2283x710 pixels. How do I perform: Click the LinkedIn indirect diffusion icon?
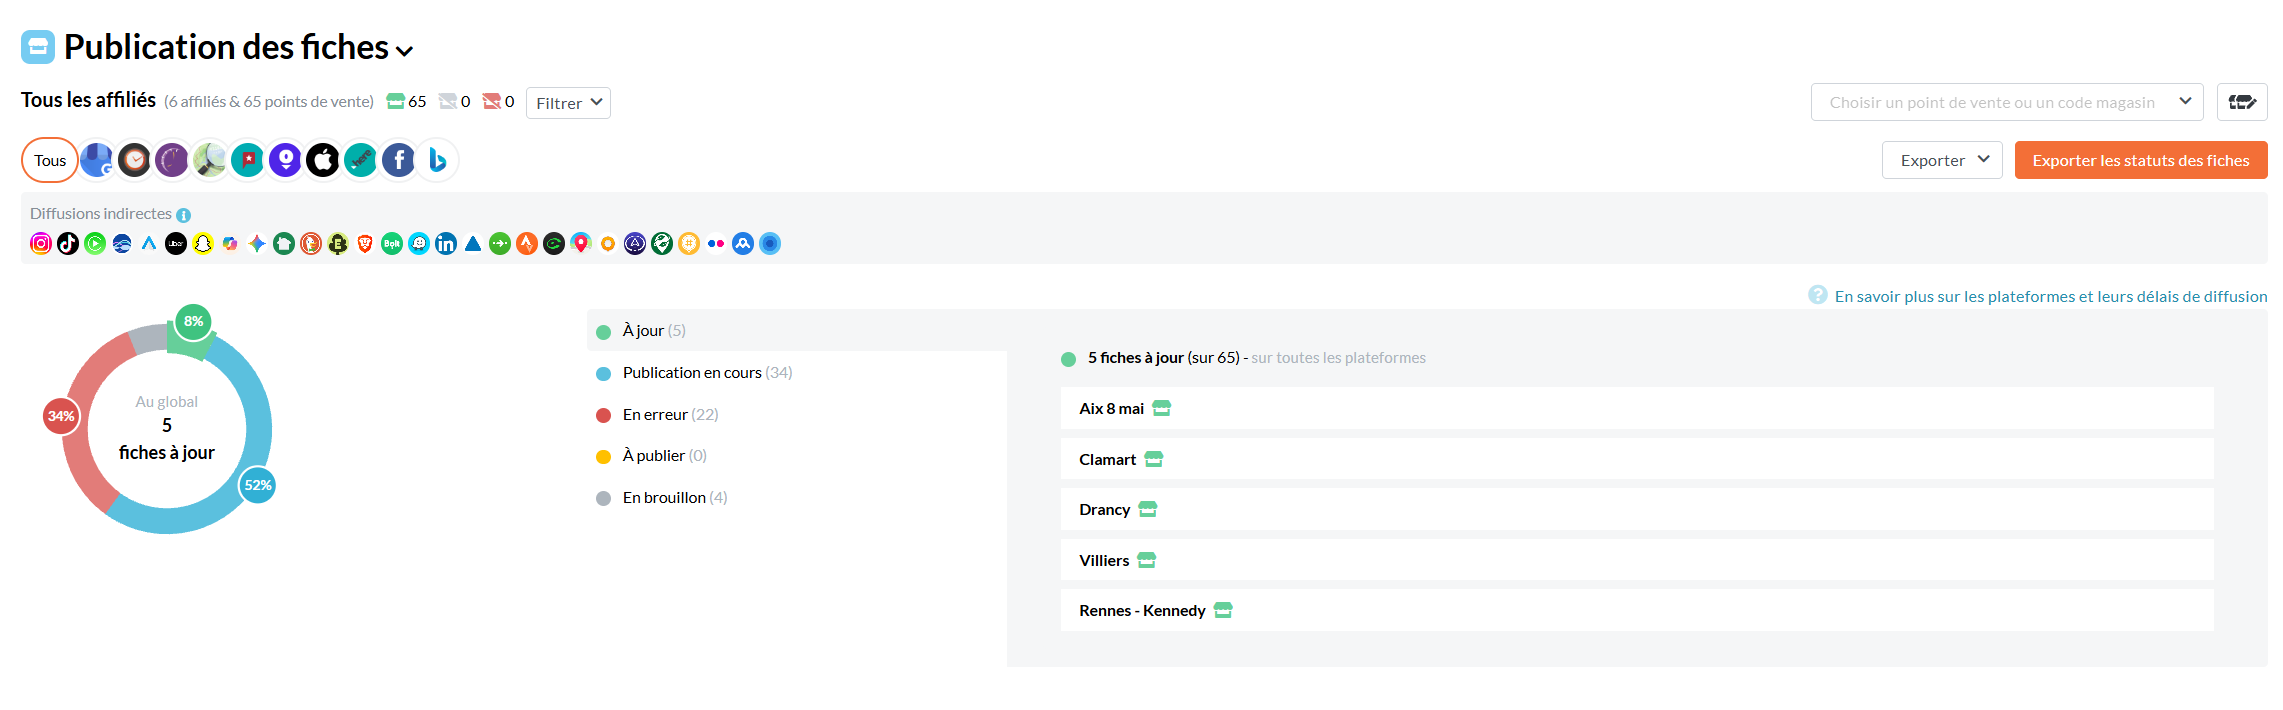pyautogui.click(x=446, y=243)
